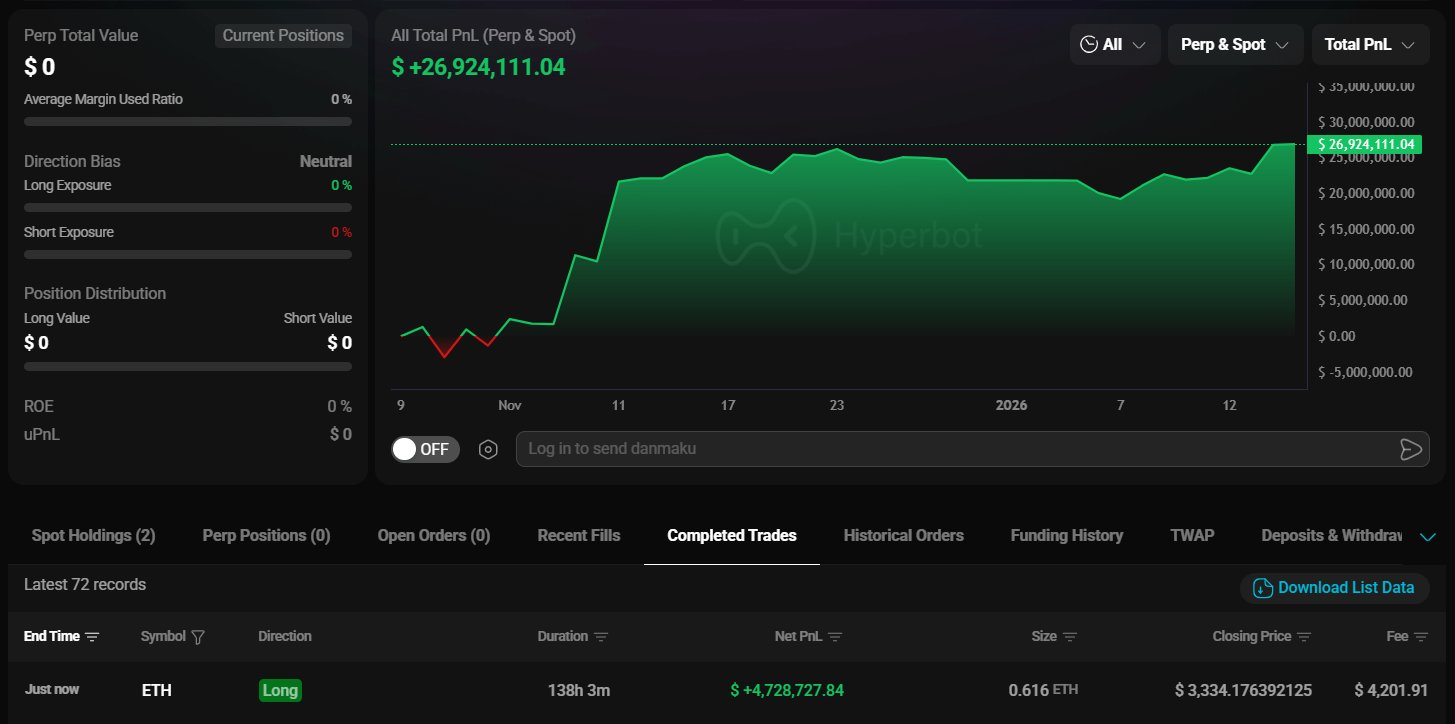Screen dimensions: 1455x724
Task: Open the Spot Holdings (2) tab
Action: click(x=93, y=536)
